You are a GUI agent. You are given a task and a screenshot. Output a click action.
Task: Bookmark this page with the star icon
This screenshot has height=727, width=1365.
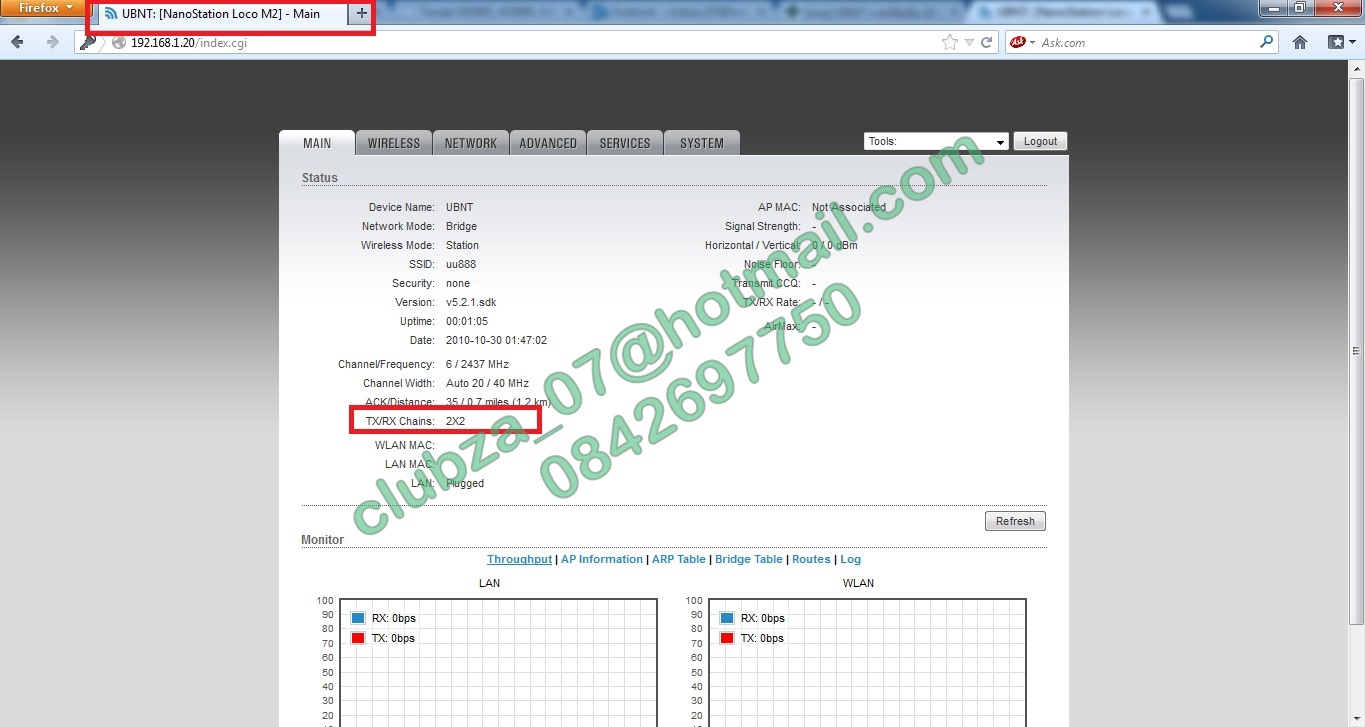pos(949,42)
